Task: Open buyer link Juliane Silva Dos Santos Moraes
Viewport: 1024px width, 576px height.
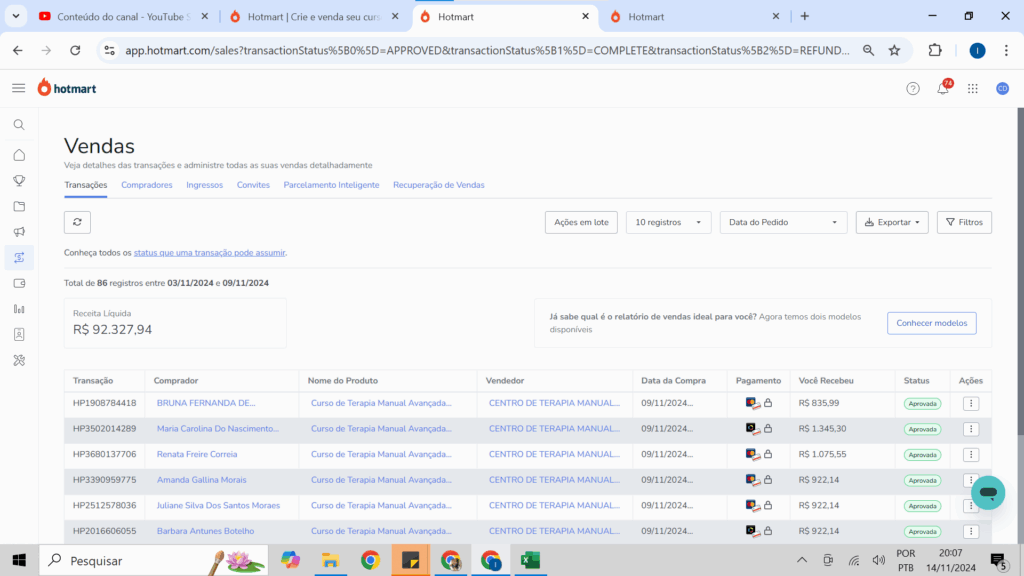Action: point(218,505)
